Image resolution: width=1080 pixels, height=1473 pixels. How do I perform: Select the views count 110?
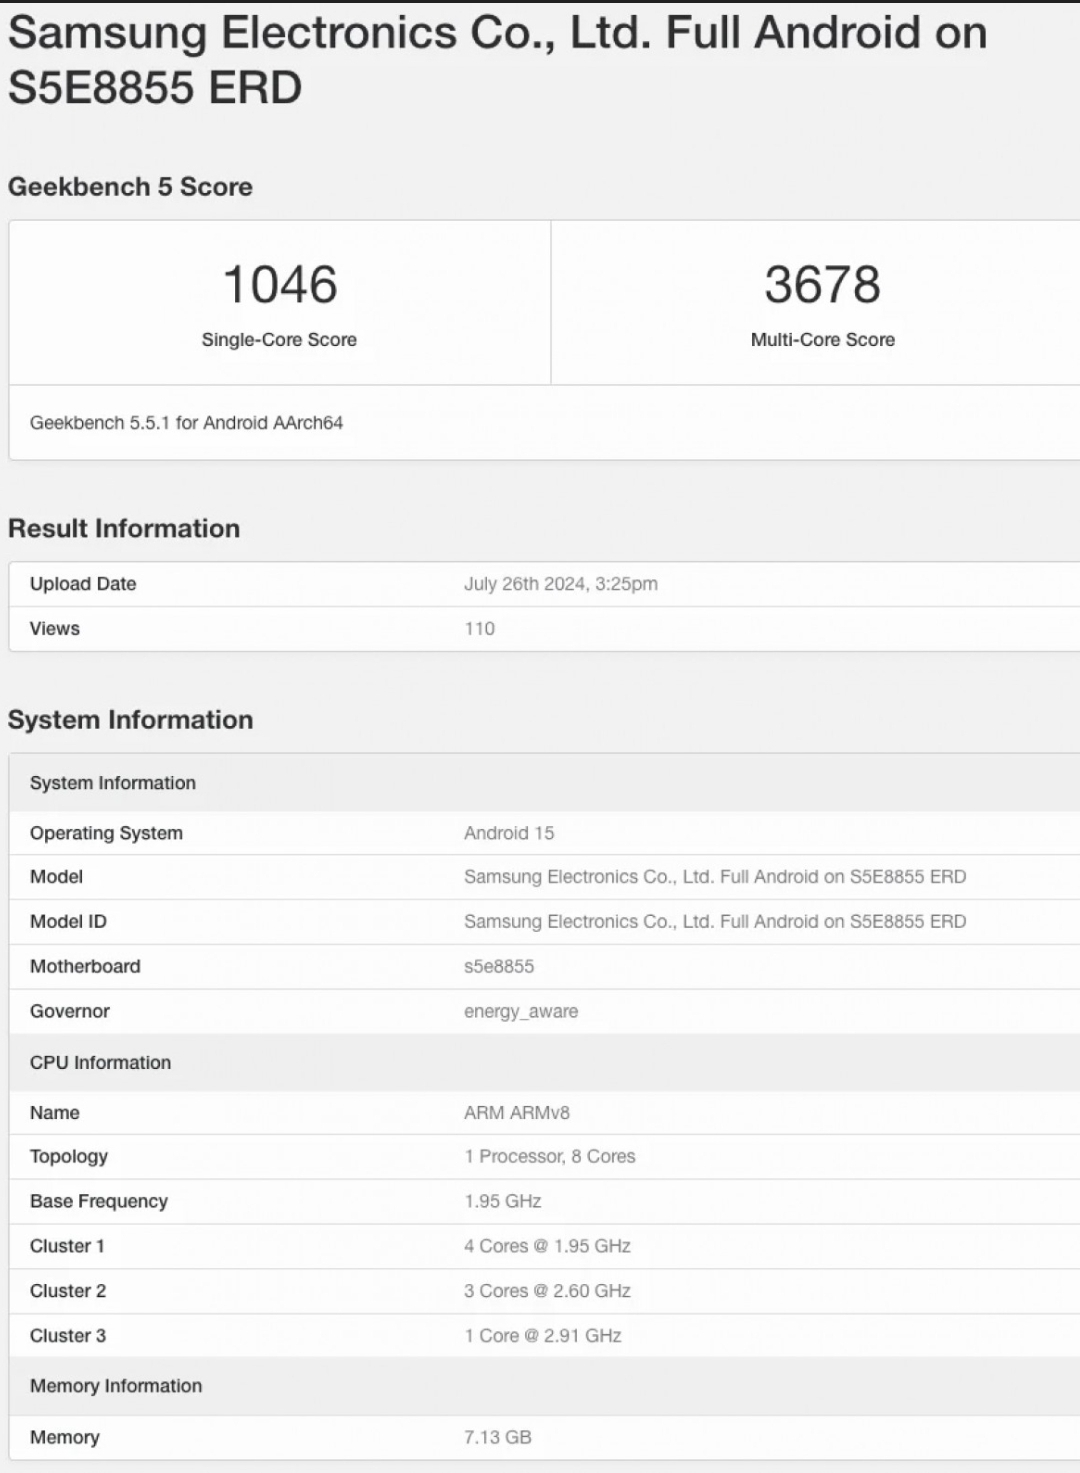(480, 629)
